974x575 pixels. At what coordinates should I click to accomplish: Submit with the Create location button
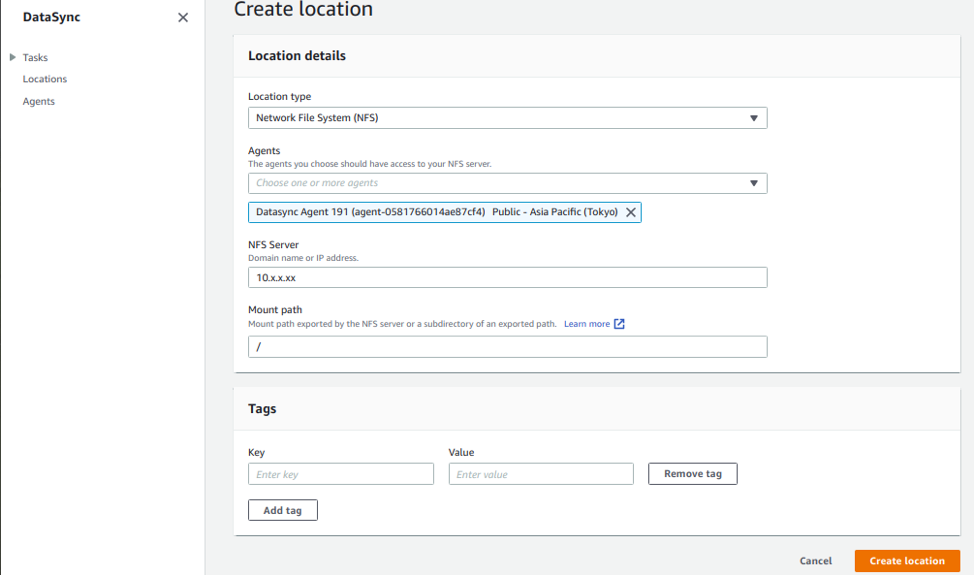coord(906,561)
